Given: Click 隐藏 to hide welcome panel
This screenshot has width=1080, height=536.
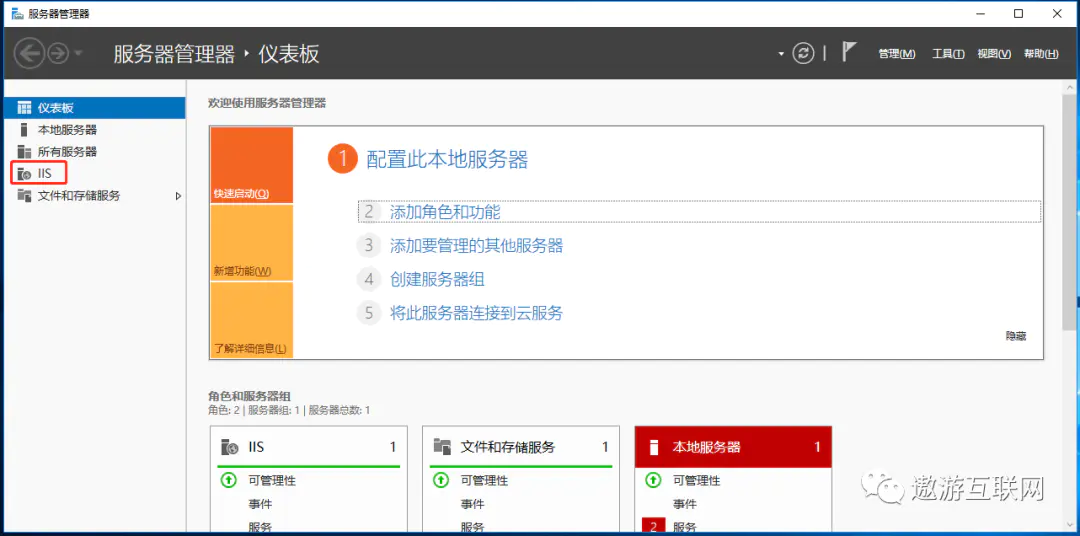Looking at the screenshot, I should [x=1016, y=336].
